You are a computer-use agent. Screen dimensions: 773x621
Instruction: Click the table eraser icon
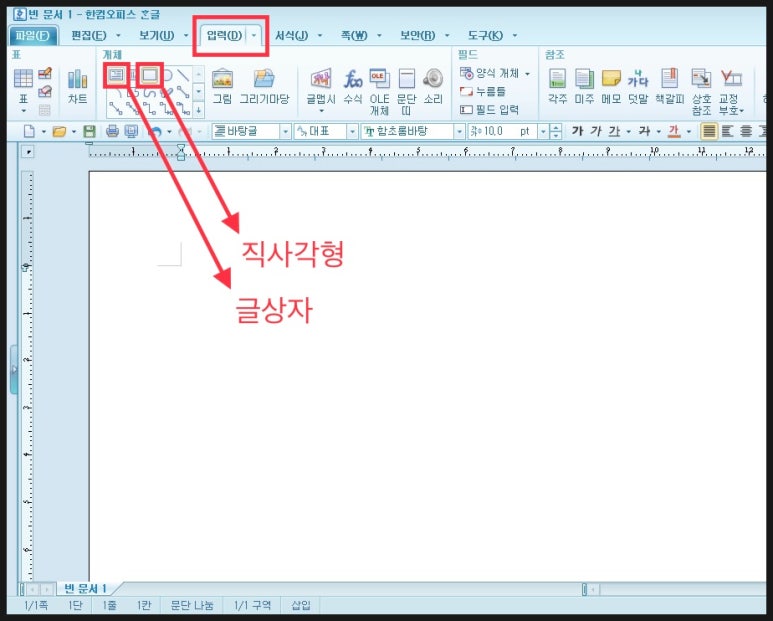click(45, 91)
